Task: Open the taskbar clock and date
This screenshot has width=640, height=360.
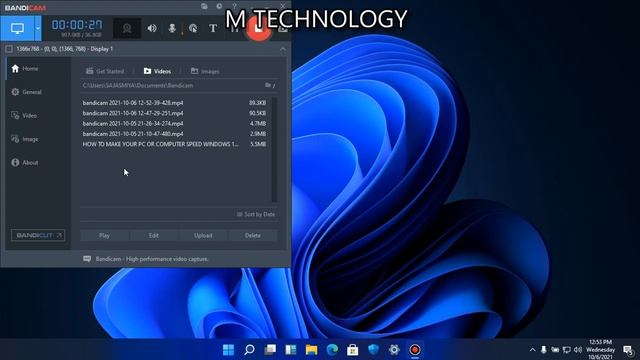Action: [x=600, y=349]
